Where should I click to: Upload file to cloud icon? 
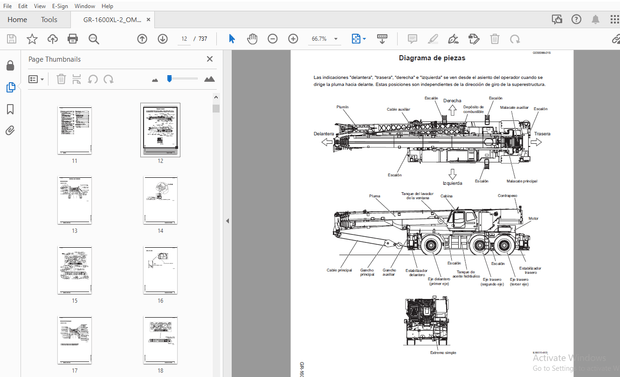coord(52,39)
